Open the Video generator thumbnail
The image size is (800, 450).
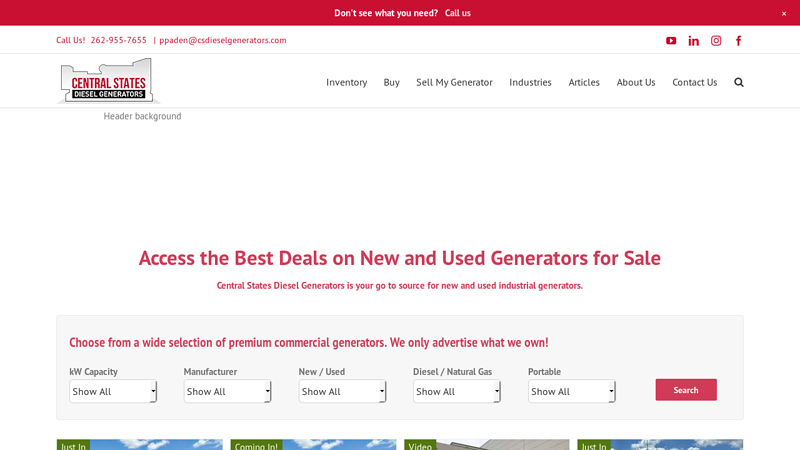486,444
